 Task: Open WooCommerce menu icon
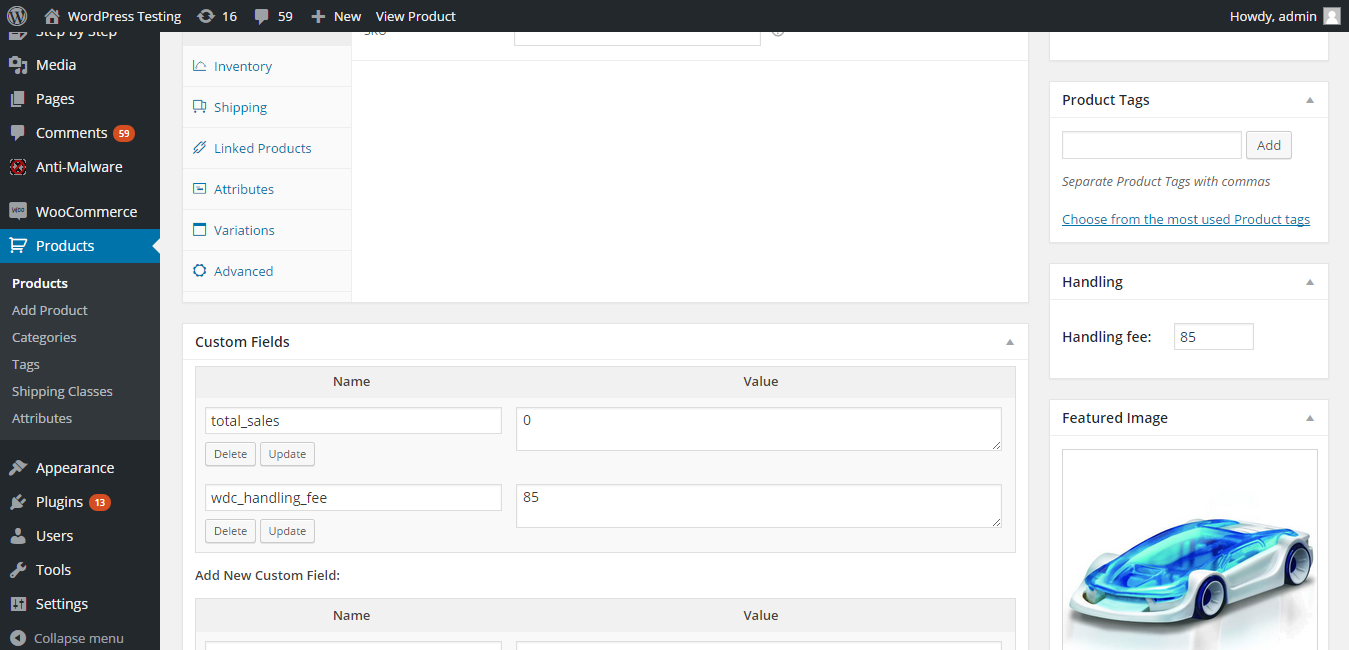pyautogui.click(x=18, y=212)
